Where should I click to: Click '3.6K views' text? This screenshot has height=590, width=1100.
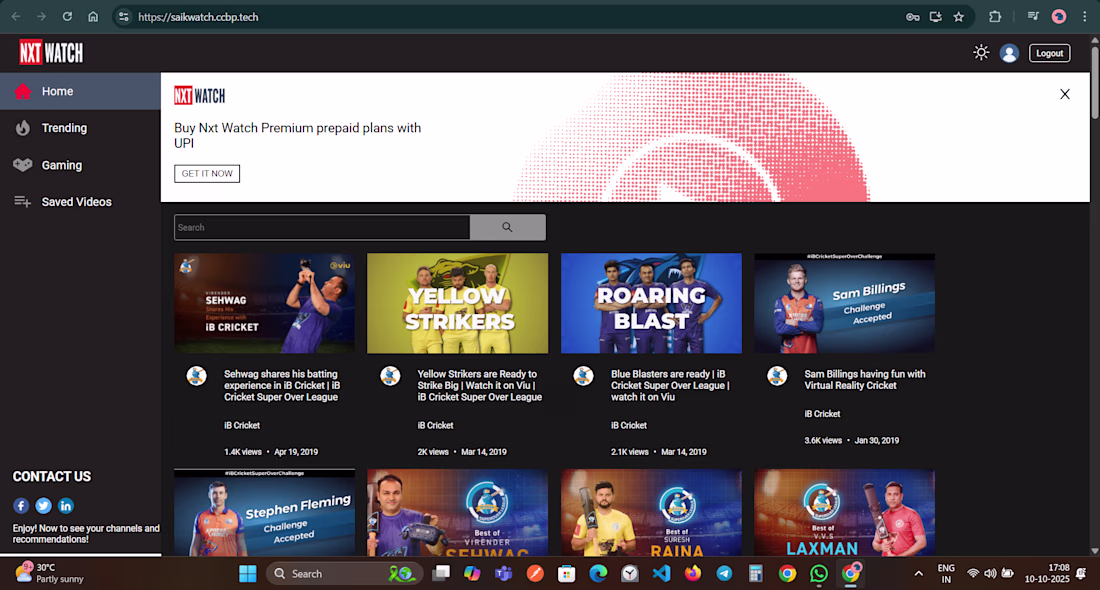(823, 441)
